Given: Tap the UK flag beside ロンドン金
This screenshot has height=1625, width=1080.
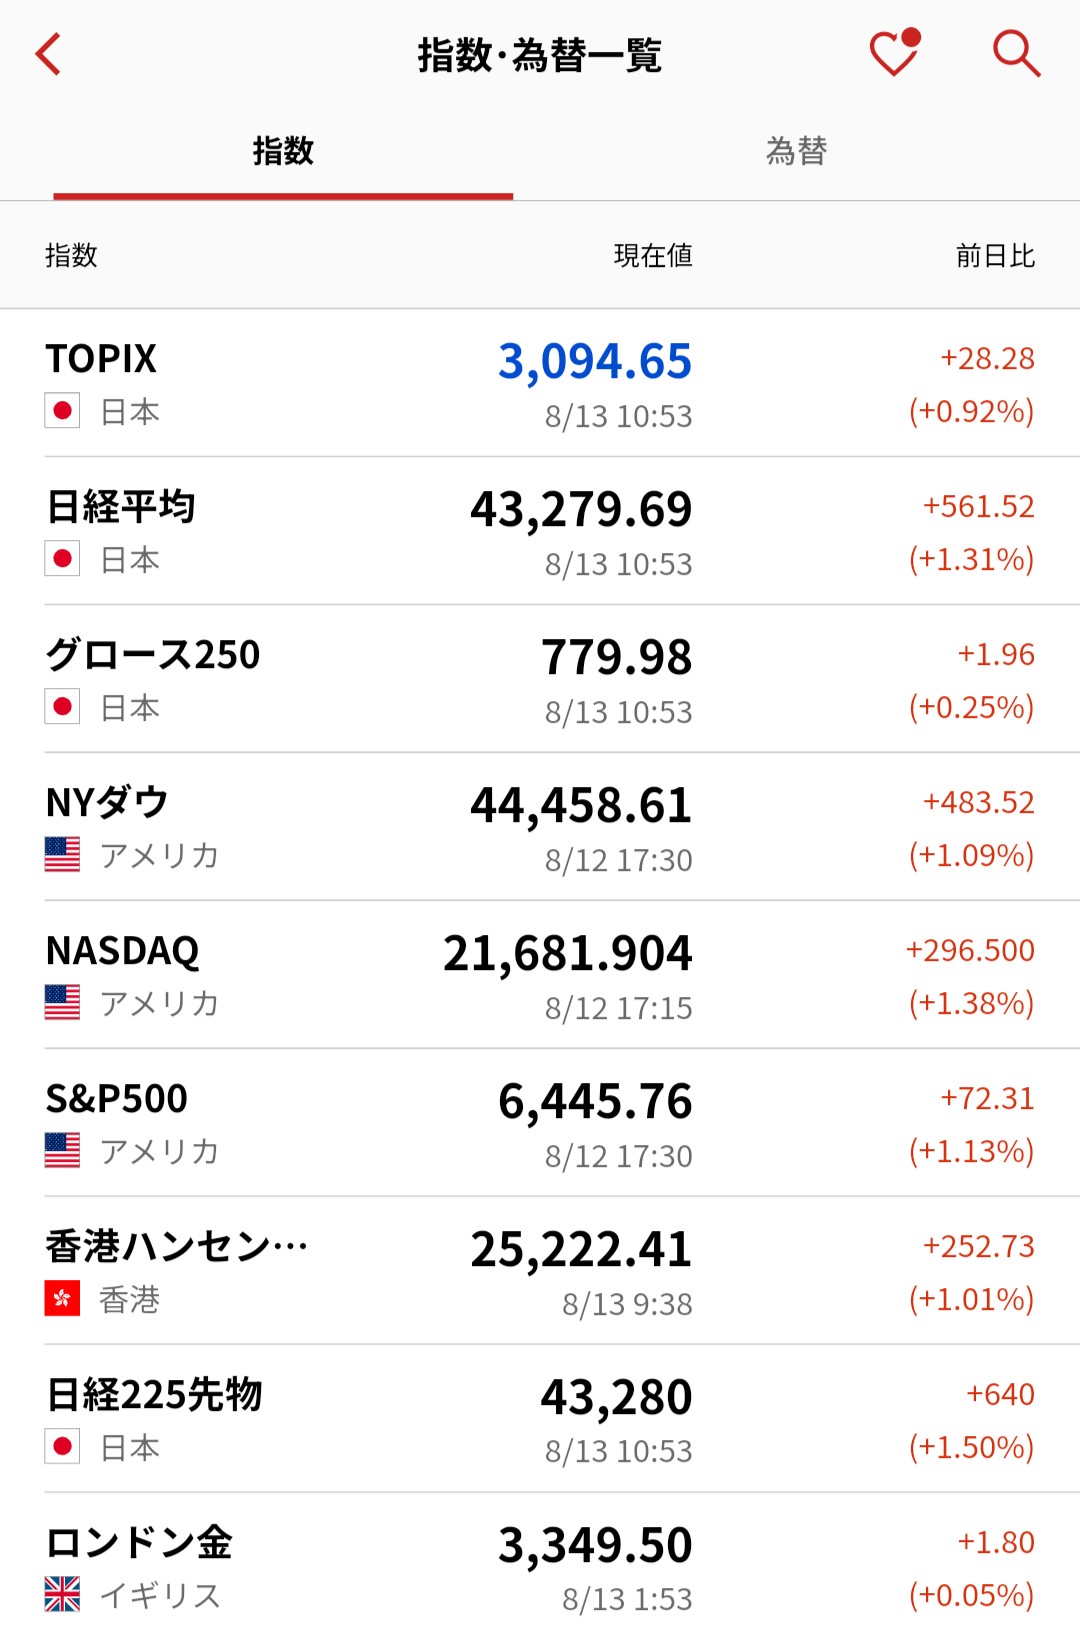Looking at the screenshot, I should (62, 1594).
